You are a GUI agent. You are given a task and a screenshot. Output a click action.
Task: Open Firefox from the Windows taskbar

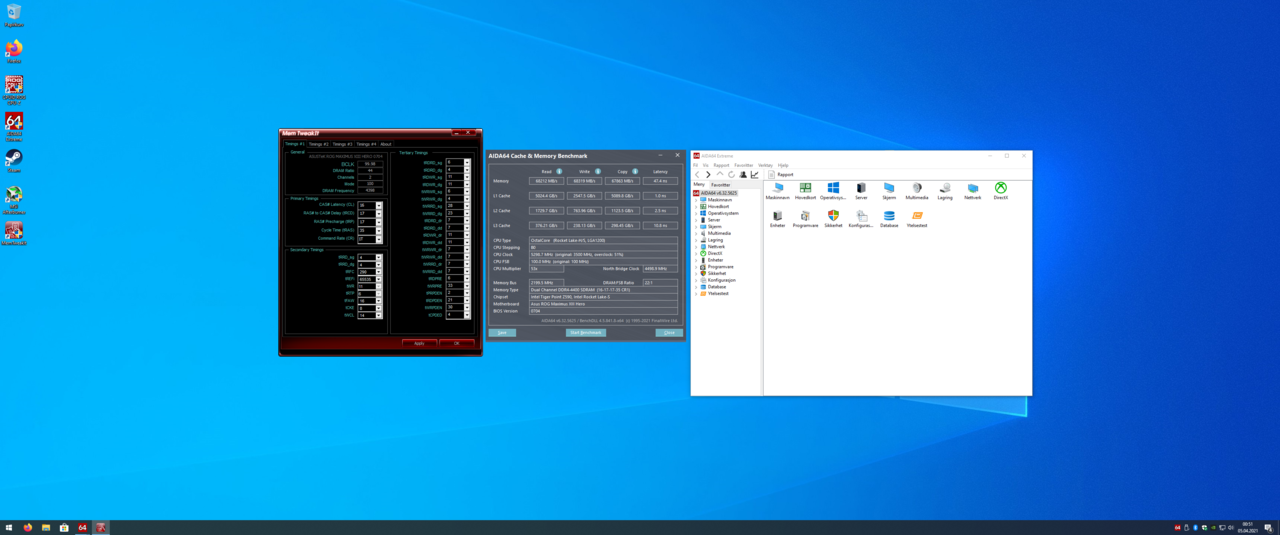pyautogui.click(x=28, y=527)
